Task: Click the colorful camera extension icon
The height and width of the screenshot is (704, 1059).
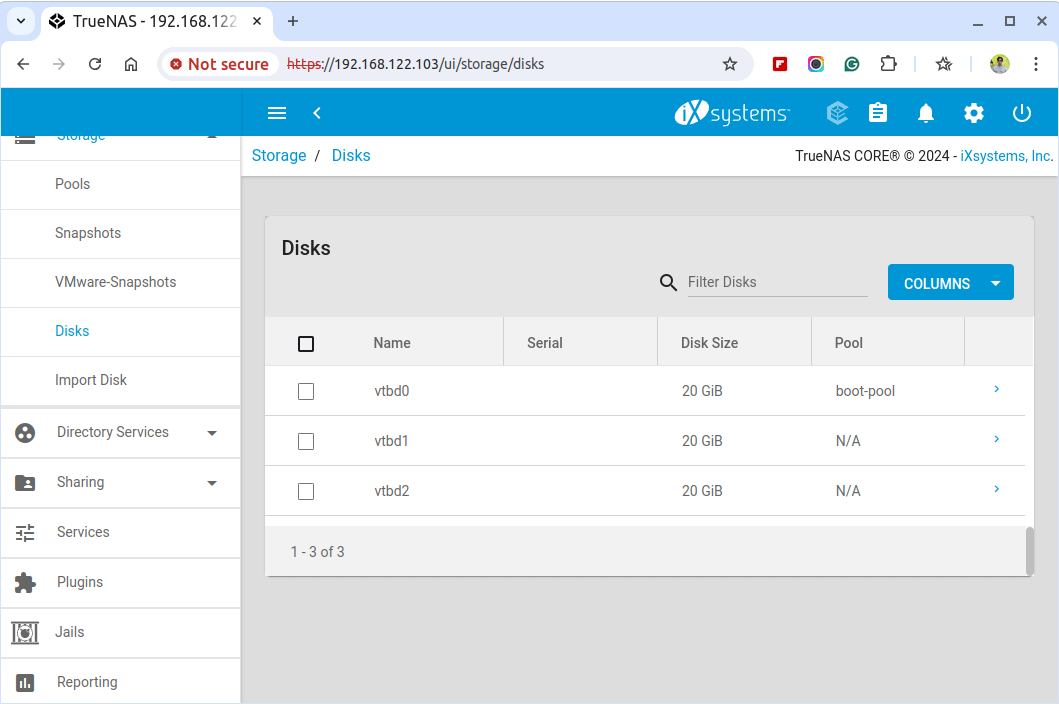Action: (816, 64)
